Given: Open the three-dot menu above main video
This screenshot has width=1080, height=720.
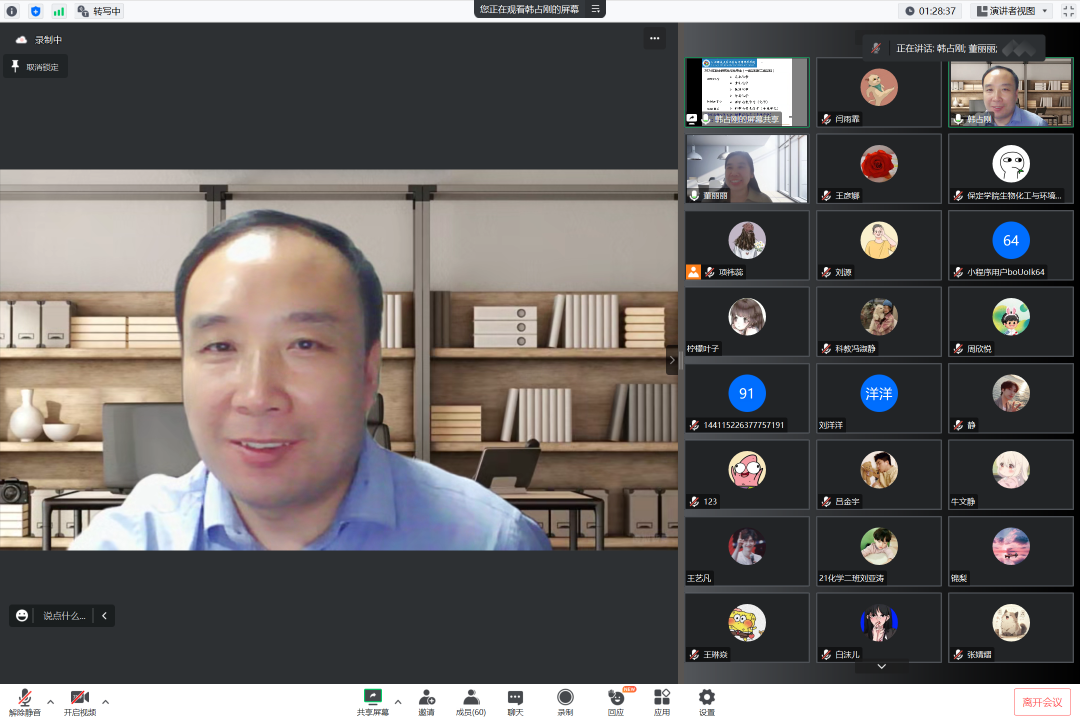Looking at the screenshot, I should tap(655, 39).
